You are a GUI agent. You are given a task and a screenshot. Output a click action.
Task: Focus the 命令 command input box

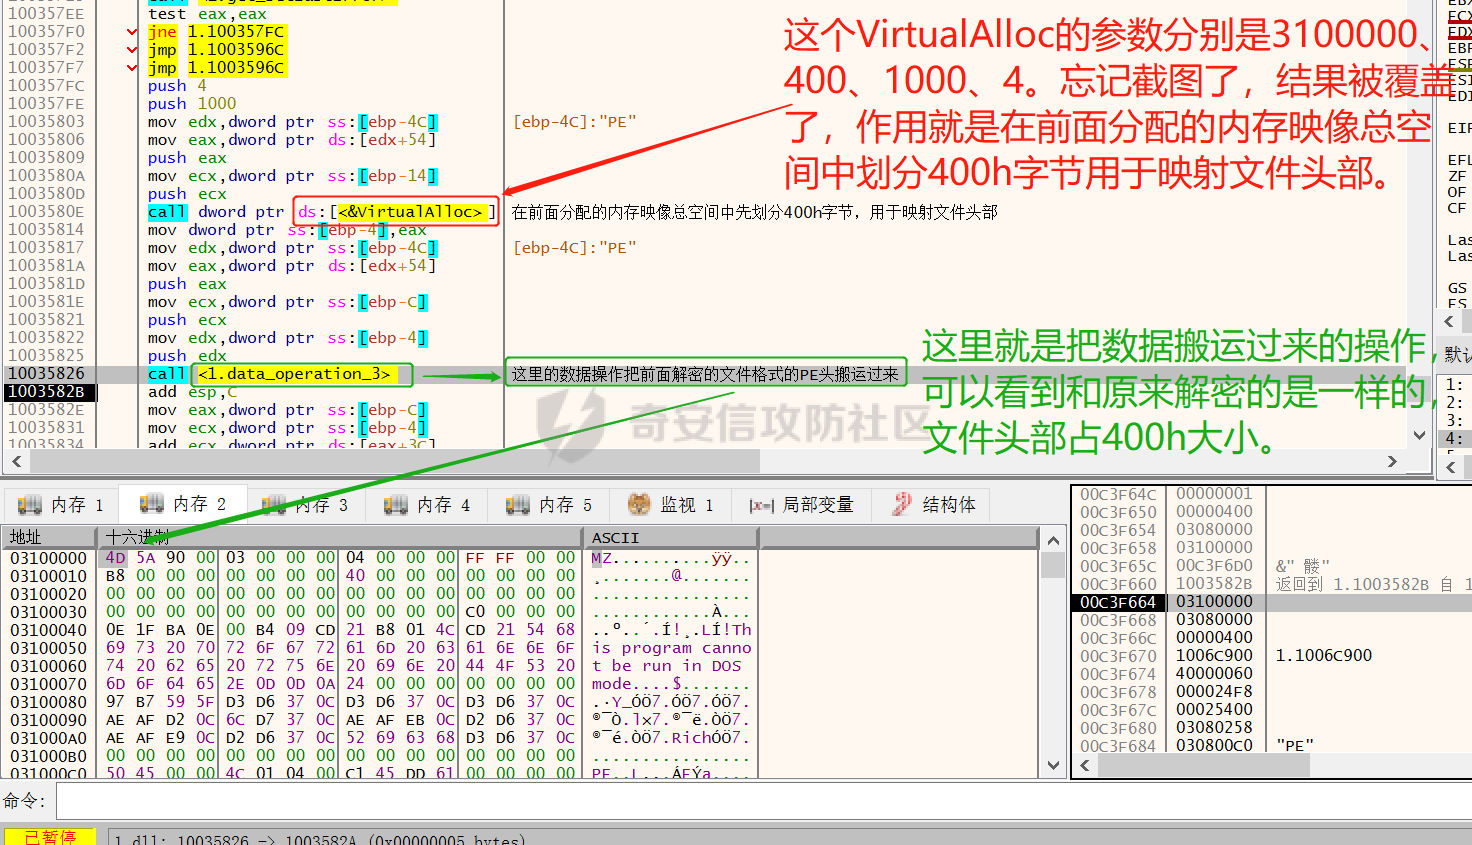pyautogui.click(x=764, y=801)
